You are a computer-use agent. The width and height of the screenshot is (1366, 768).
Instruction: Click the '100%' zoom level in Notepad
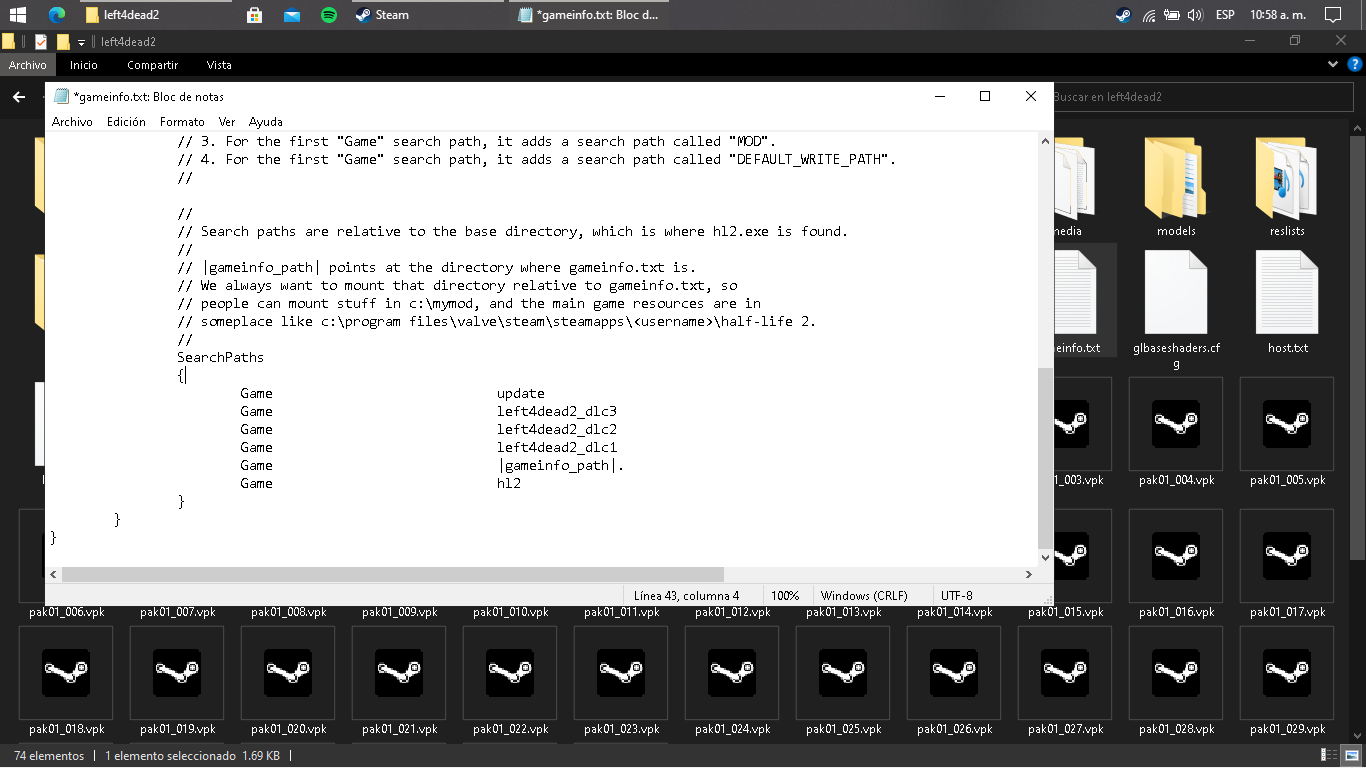785,595
